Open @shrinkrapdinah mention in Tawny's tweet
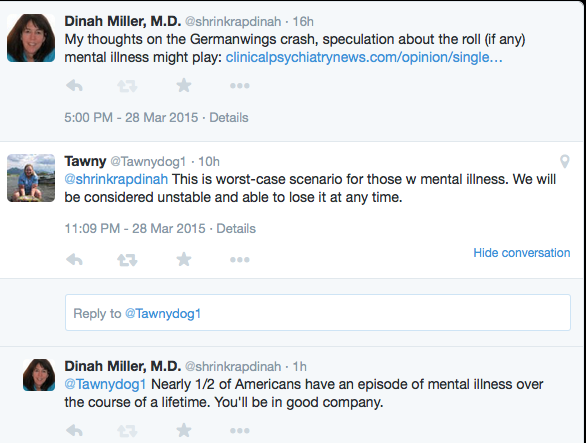The height and width of the screenshot is (443, 586). (116, 179)
